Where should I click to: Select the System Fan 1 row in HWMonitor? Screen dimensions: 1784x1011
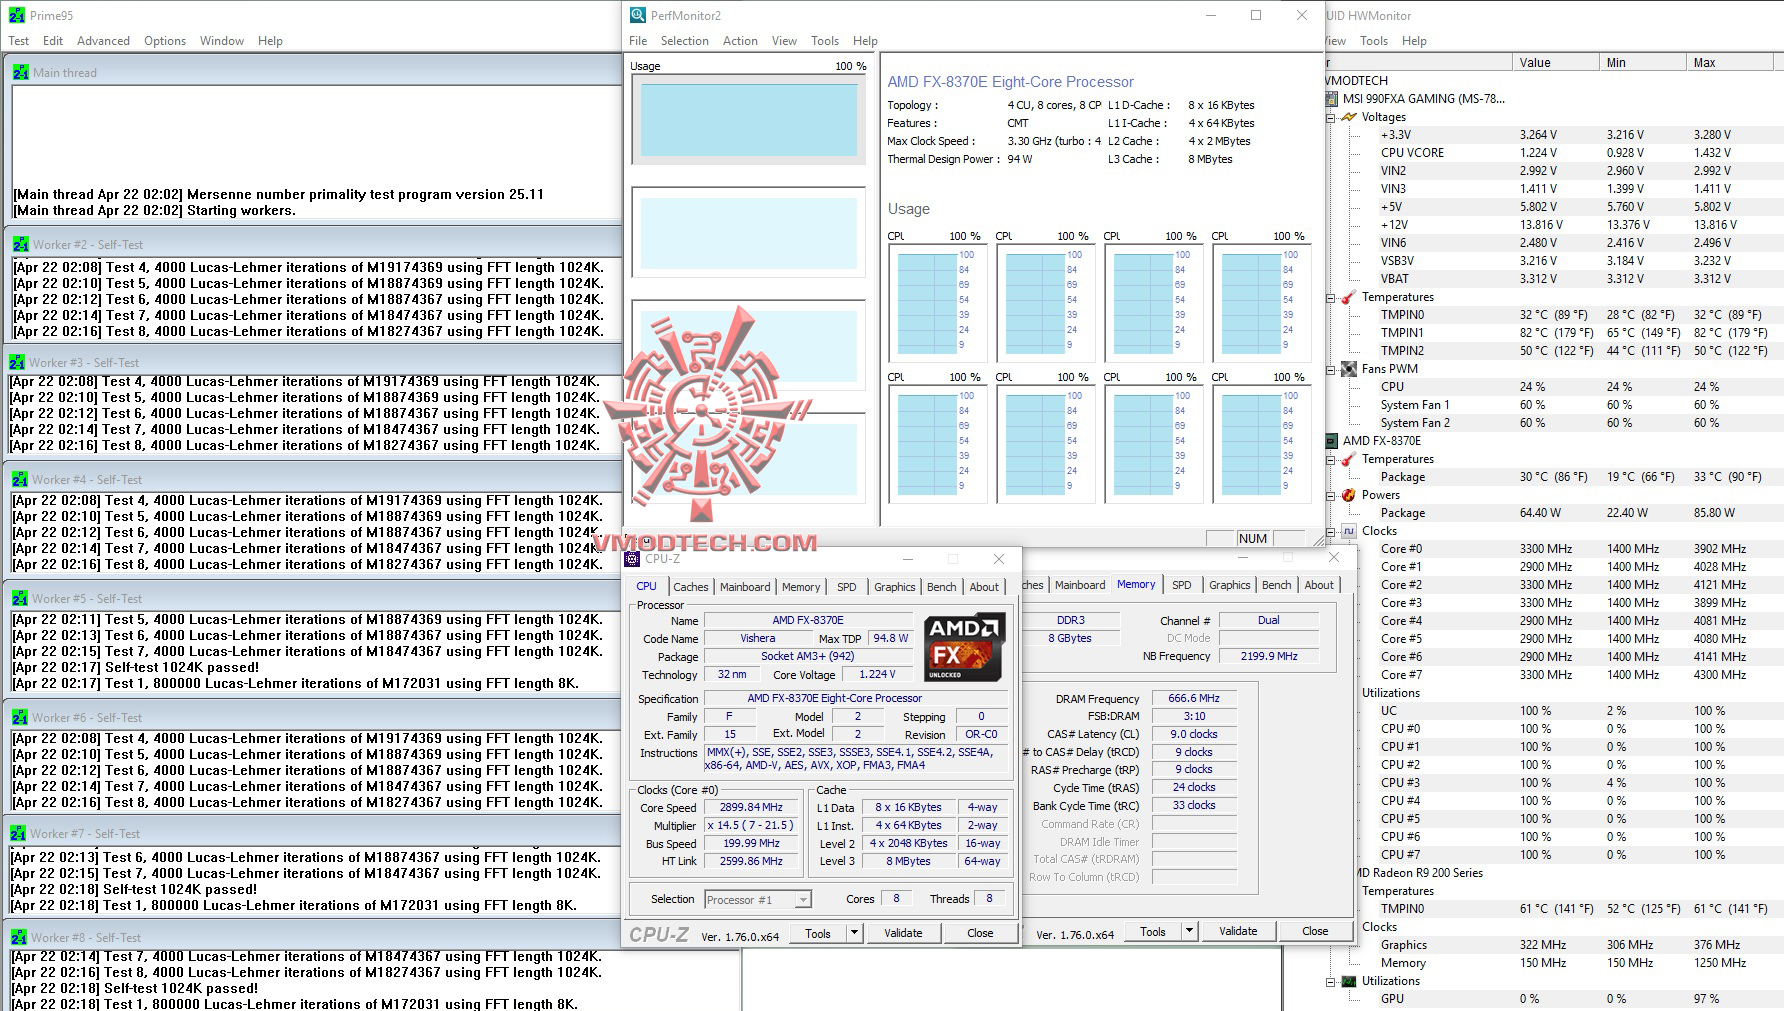(1553, 405)
